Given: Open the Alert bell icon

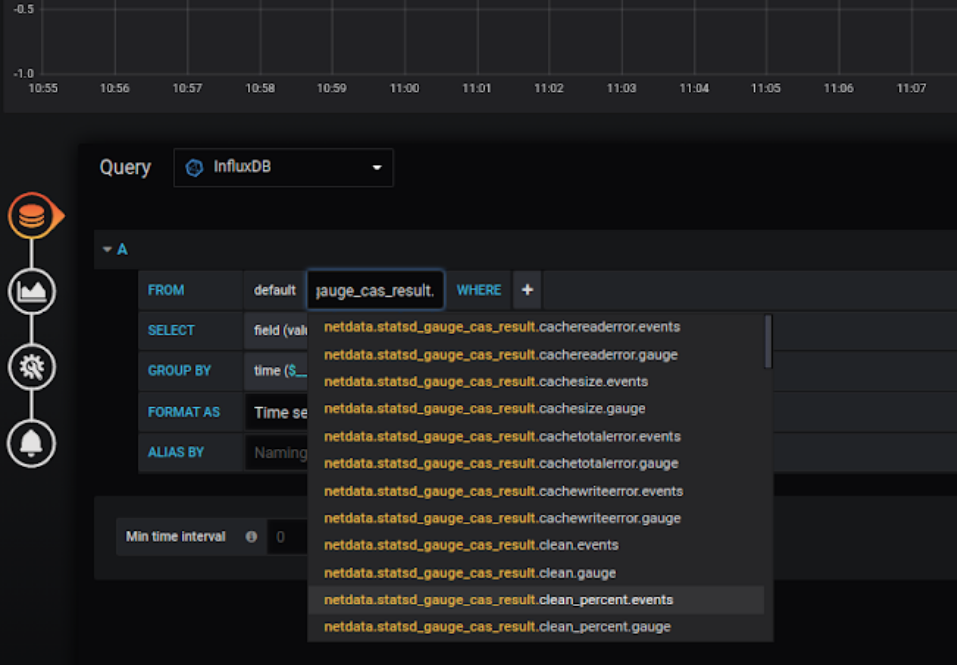Looking at the screenshot, I should pos(31,443).
